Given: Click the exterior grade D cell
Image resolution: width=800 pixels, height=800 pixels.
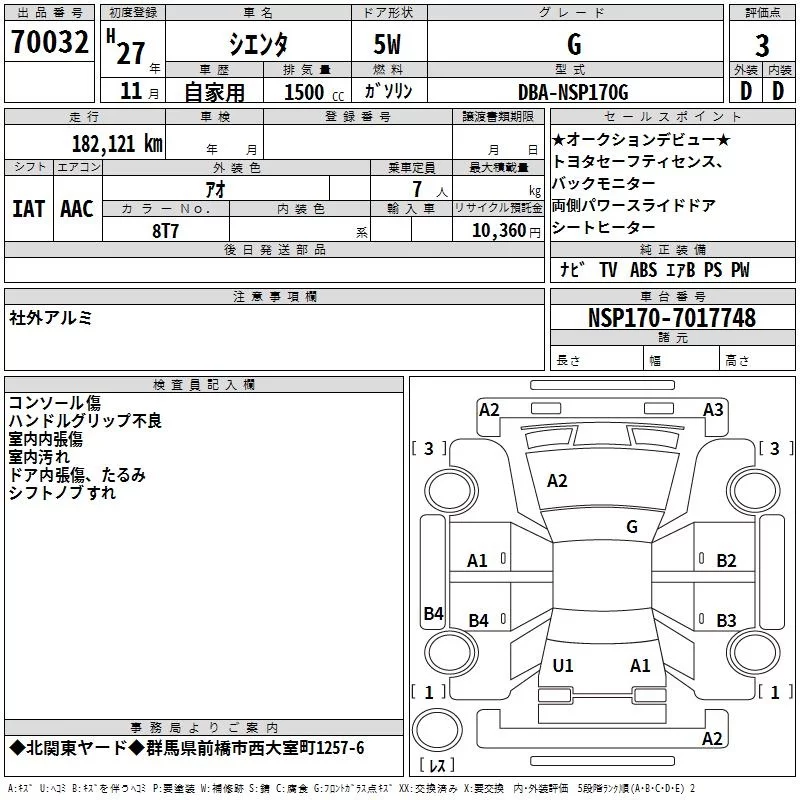Looking at the screenshot, I should click(746, 91).
